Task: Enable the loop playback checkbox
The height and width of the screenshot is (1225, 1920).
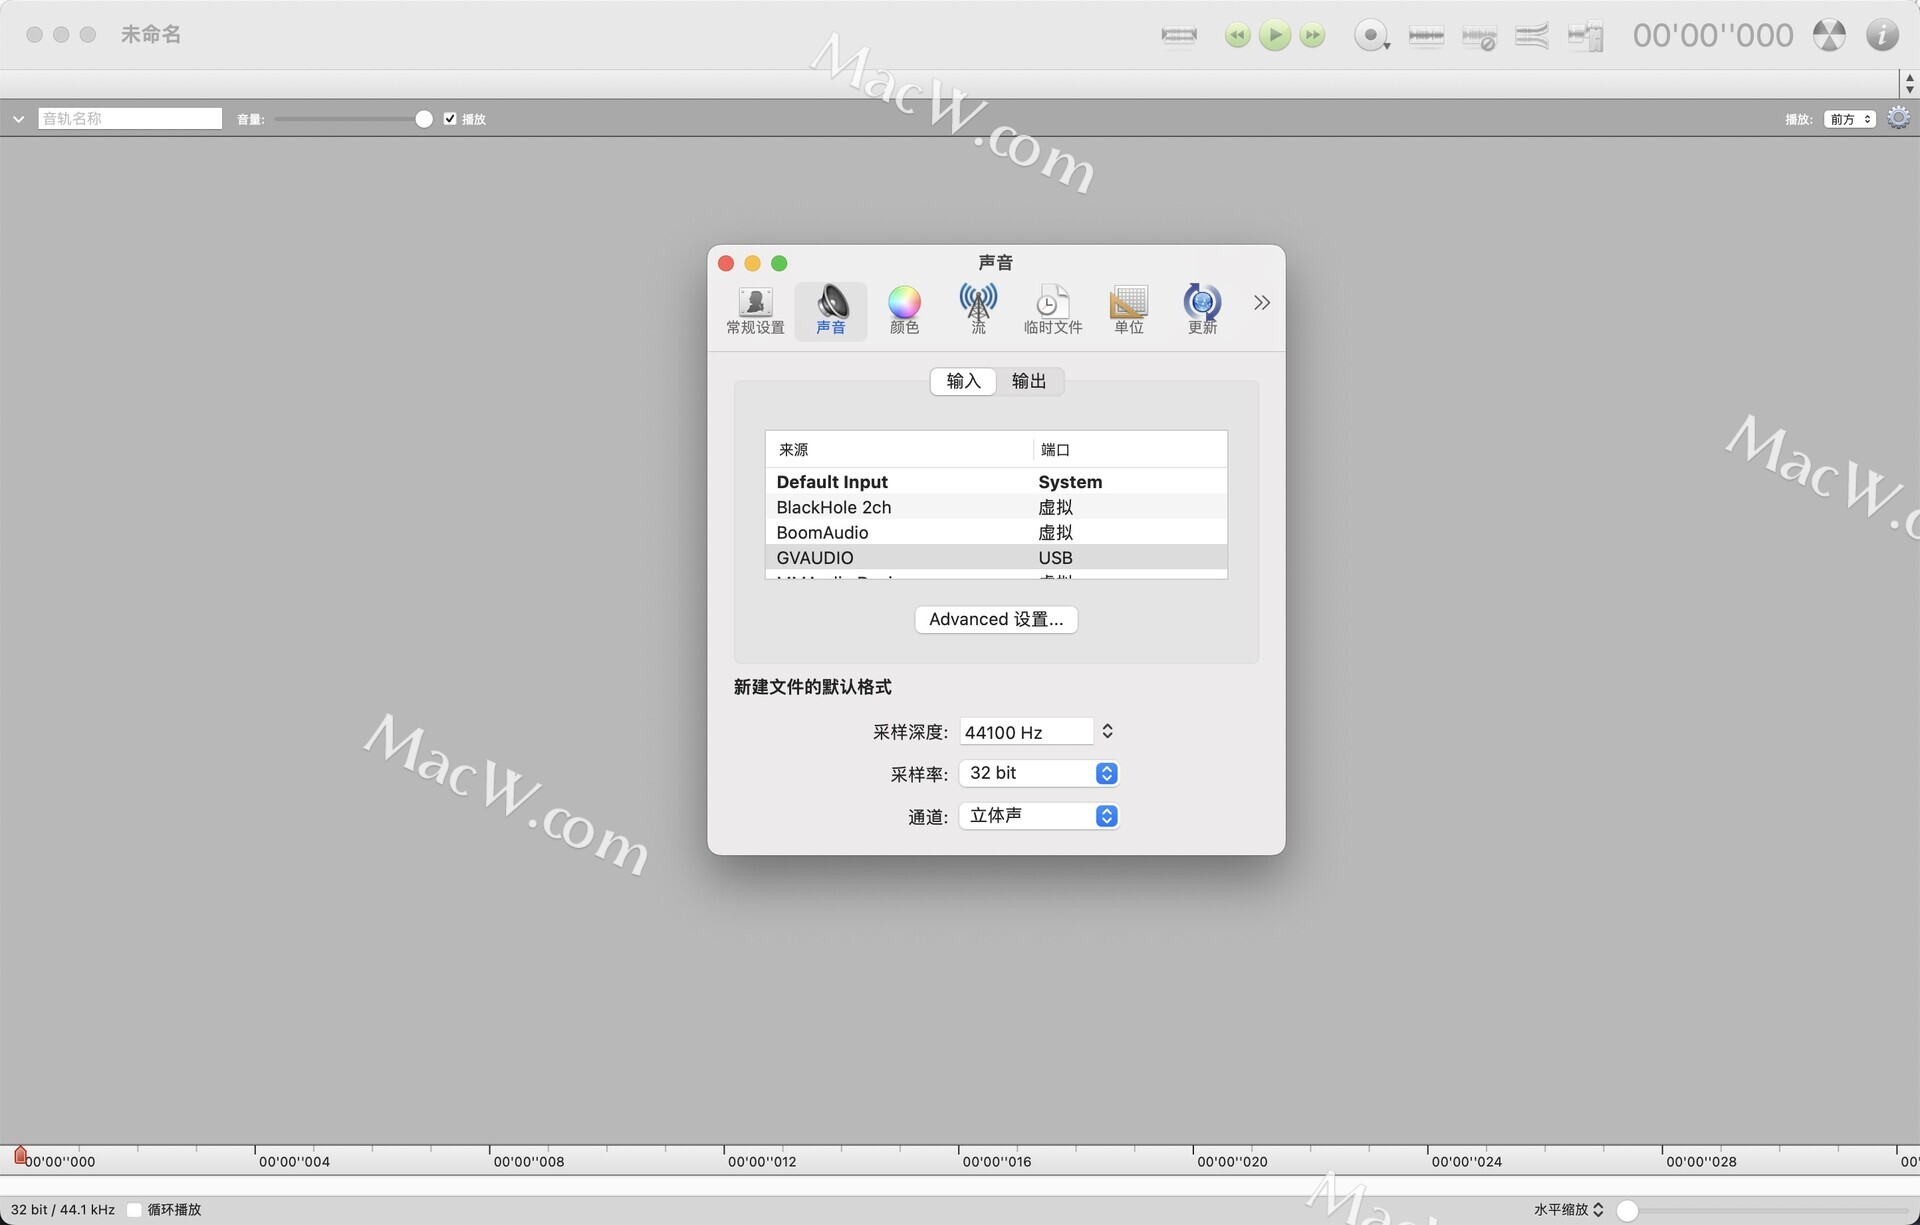Action: pos(134,1210)
